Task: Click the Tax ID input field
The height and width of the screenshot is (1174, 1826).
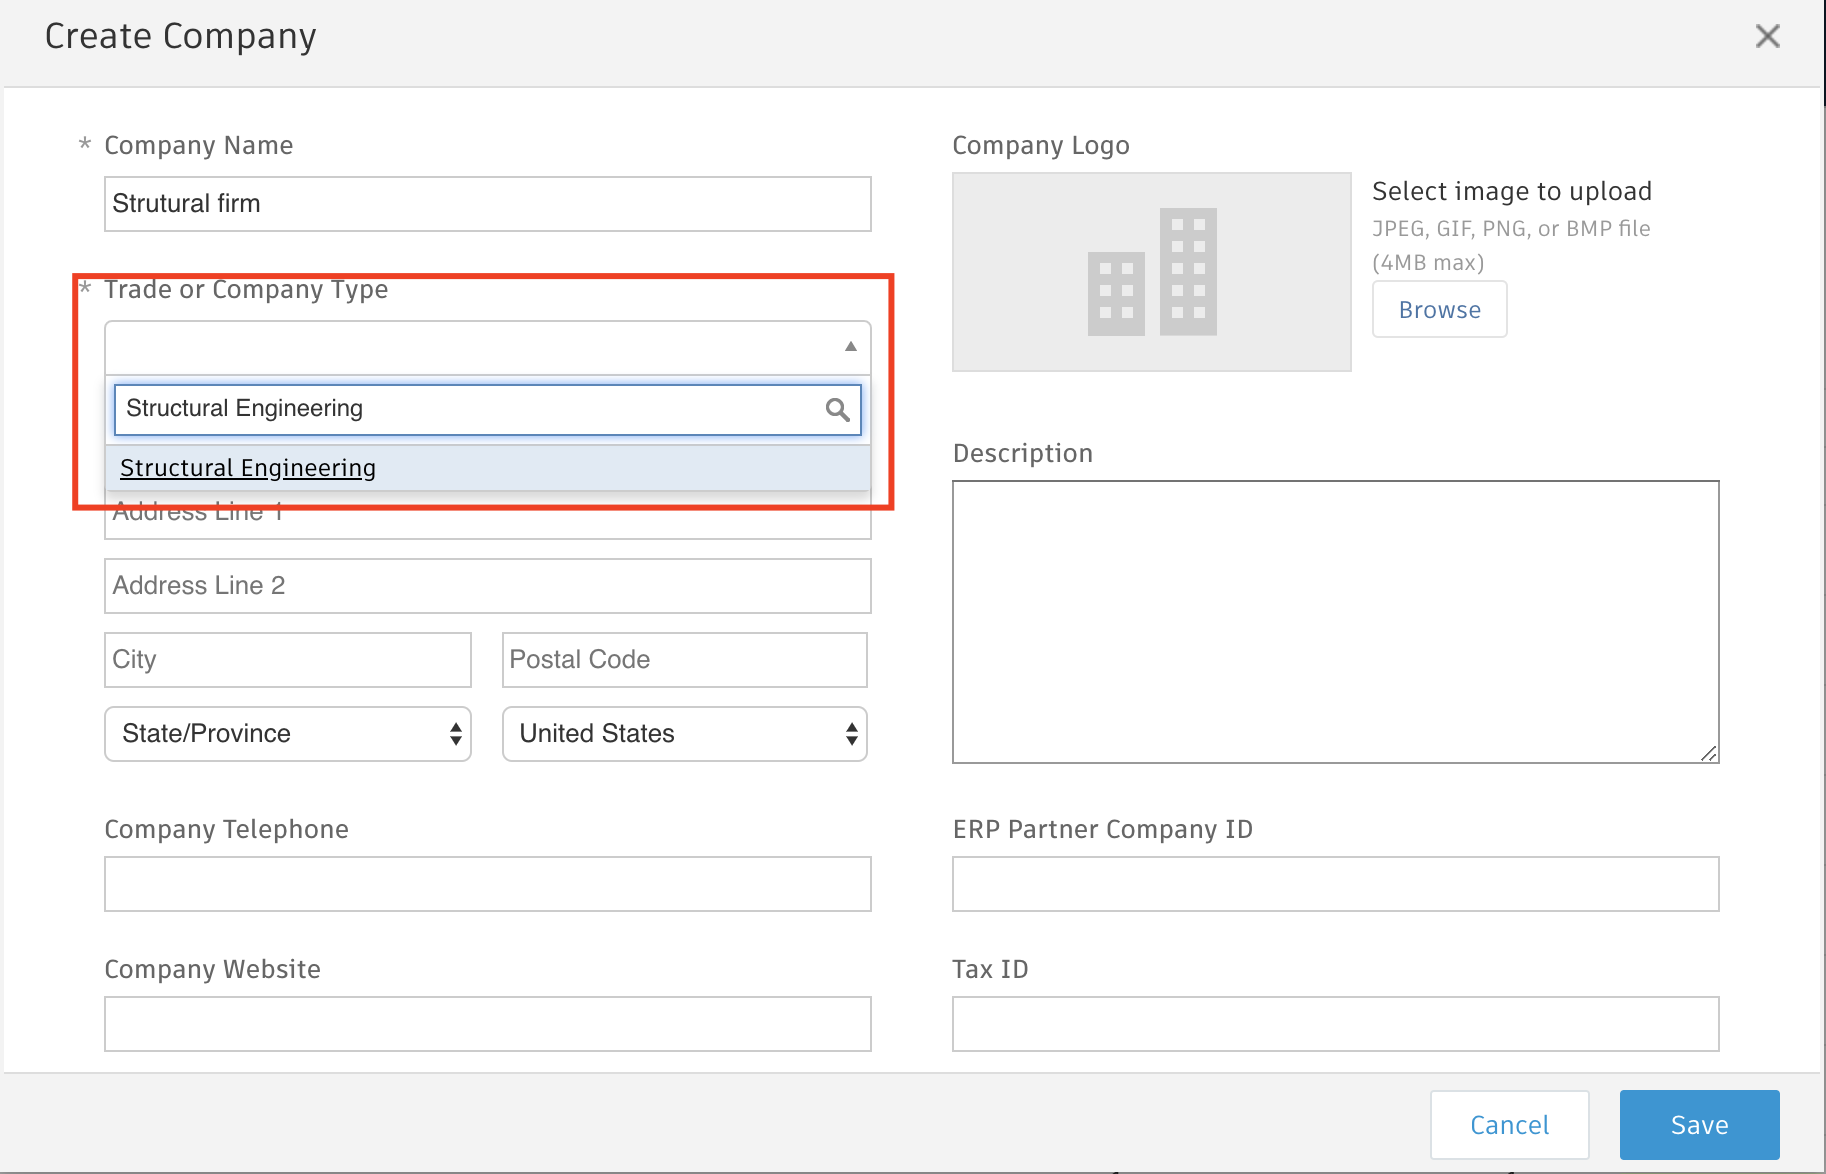Action: click(1335, 1023)
